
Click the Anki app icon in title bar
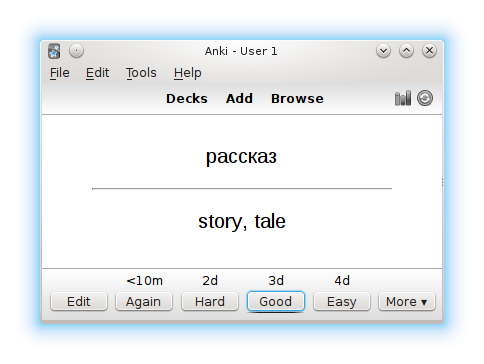click(54, 51)
